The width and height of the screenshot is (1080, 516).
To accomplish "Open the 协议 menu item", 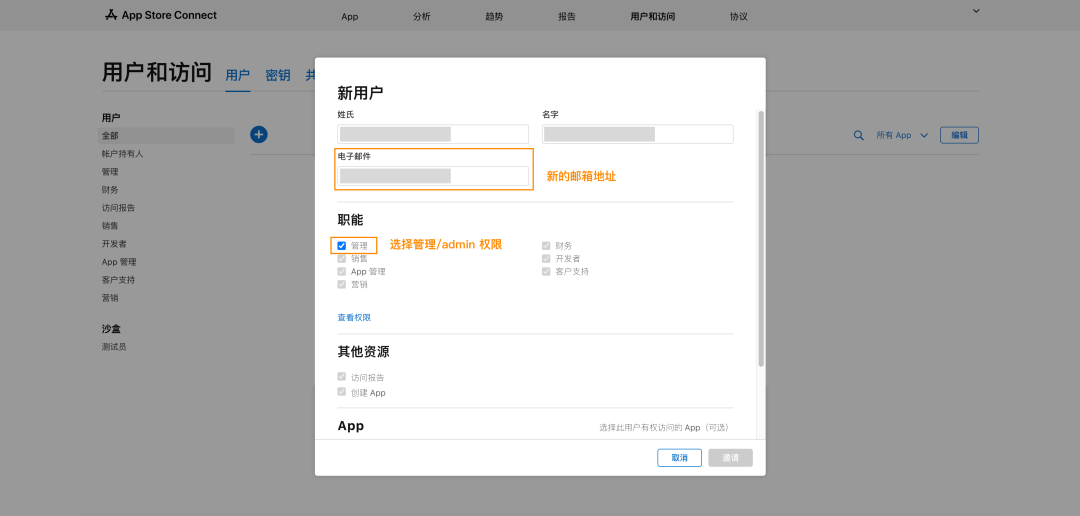I will click(739, 17).
